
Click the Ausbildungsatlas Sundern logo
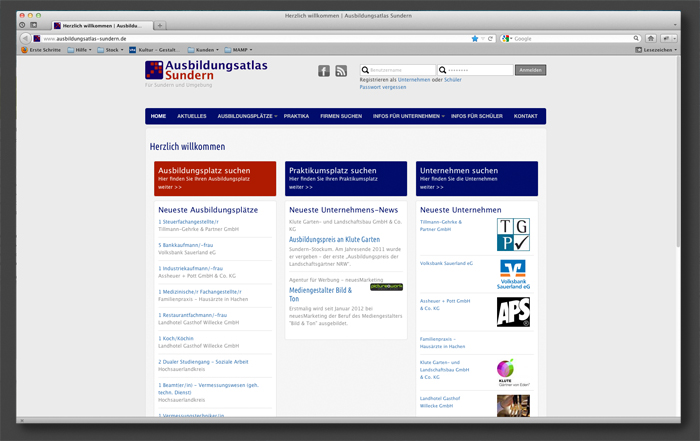(206, 71)
